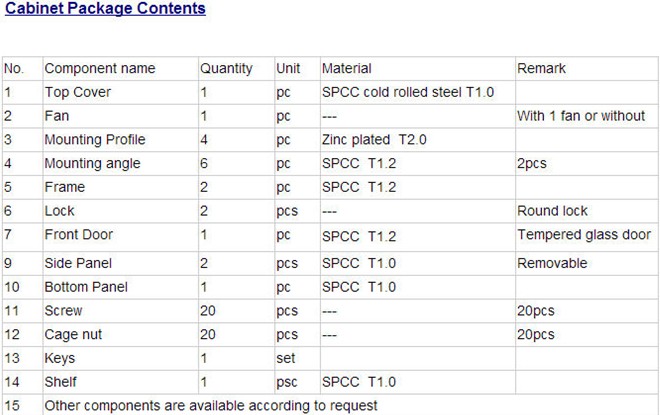Click the Fan component name cell
660x415 pixels.
(x=57, y=116)
